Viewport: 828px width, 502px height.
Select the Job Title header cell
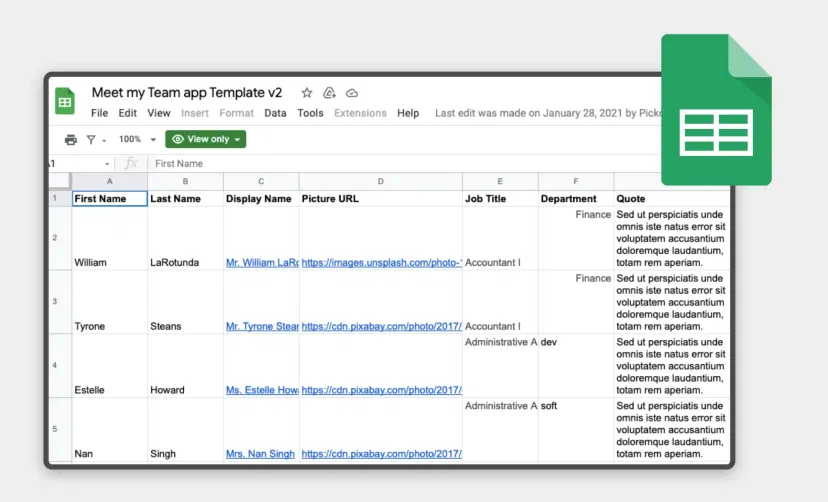[x=500, y=199]
